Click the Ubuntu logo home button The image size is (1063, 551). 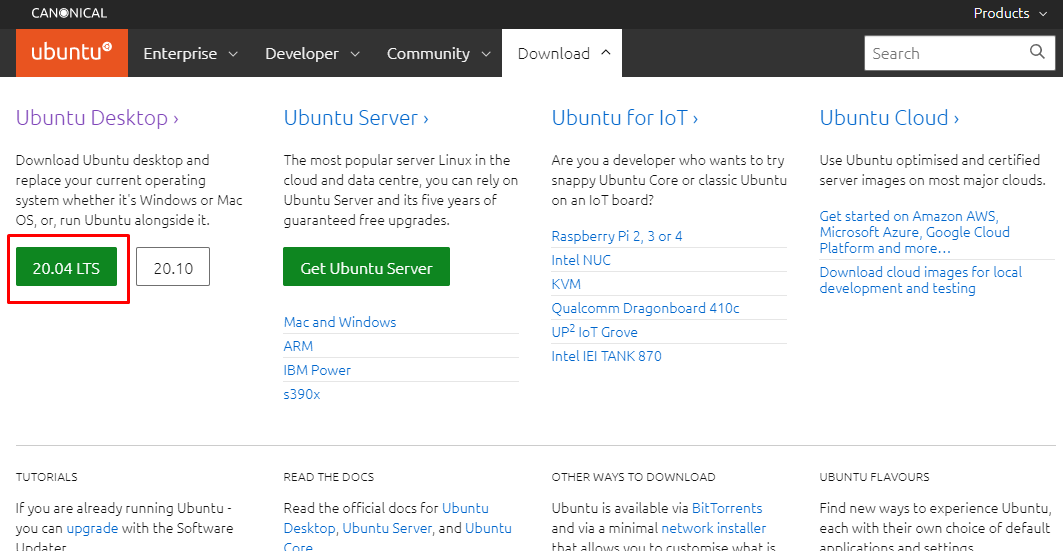[72, 53]
